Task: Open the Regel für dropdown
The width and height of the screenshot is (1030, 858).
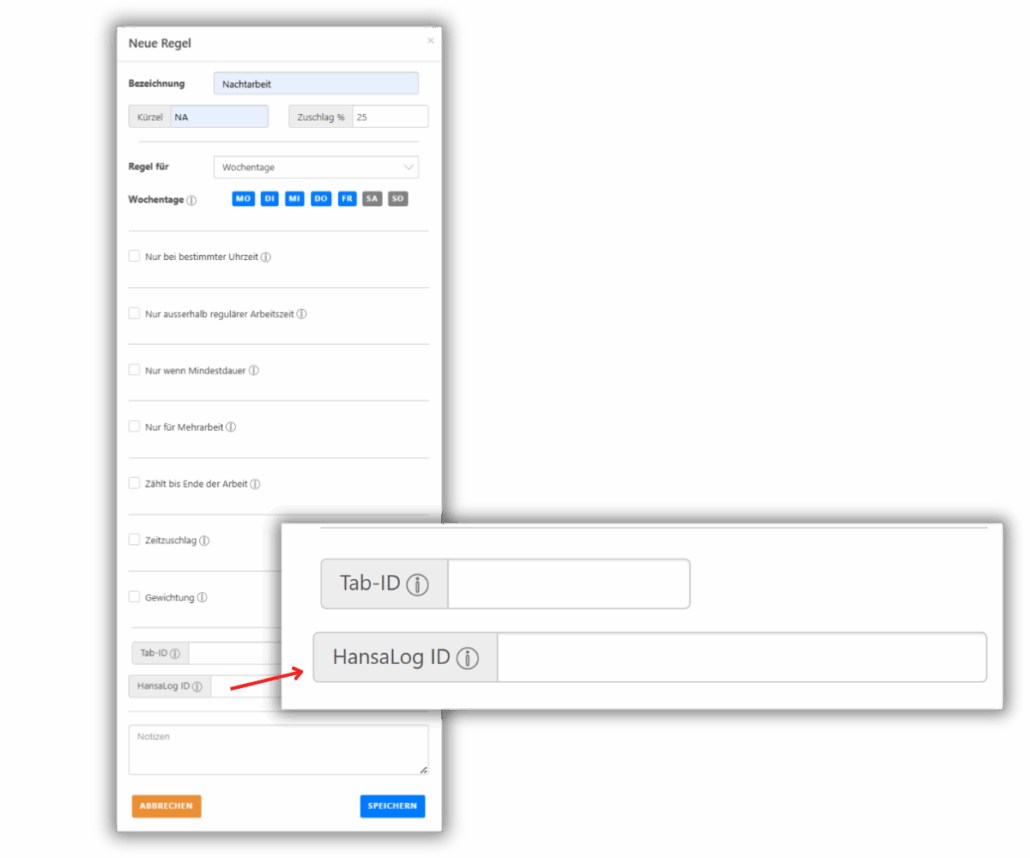Action: point(316,167)
